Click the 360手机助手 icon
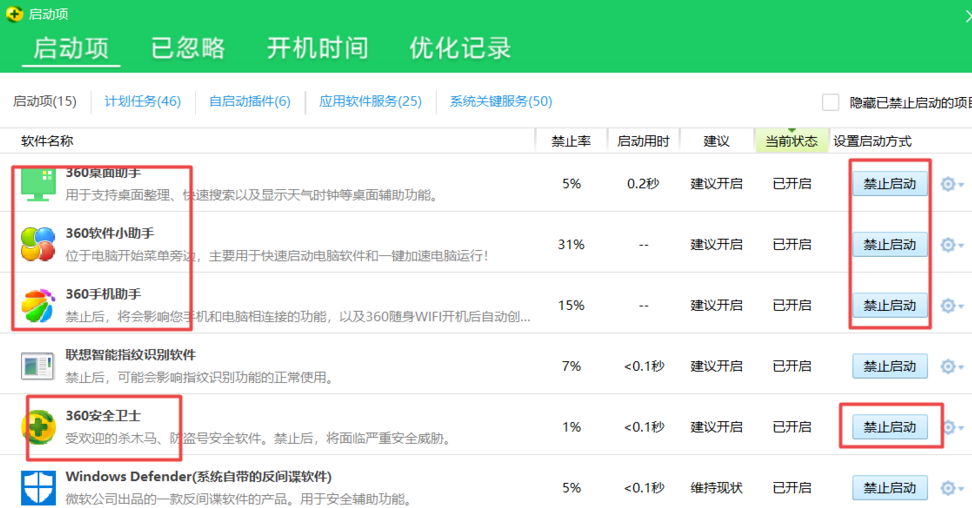 (x=38, y=305)
